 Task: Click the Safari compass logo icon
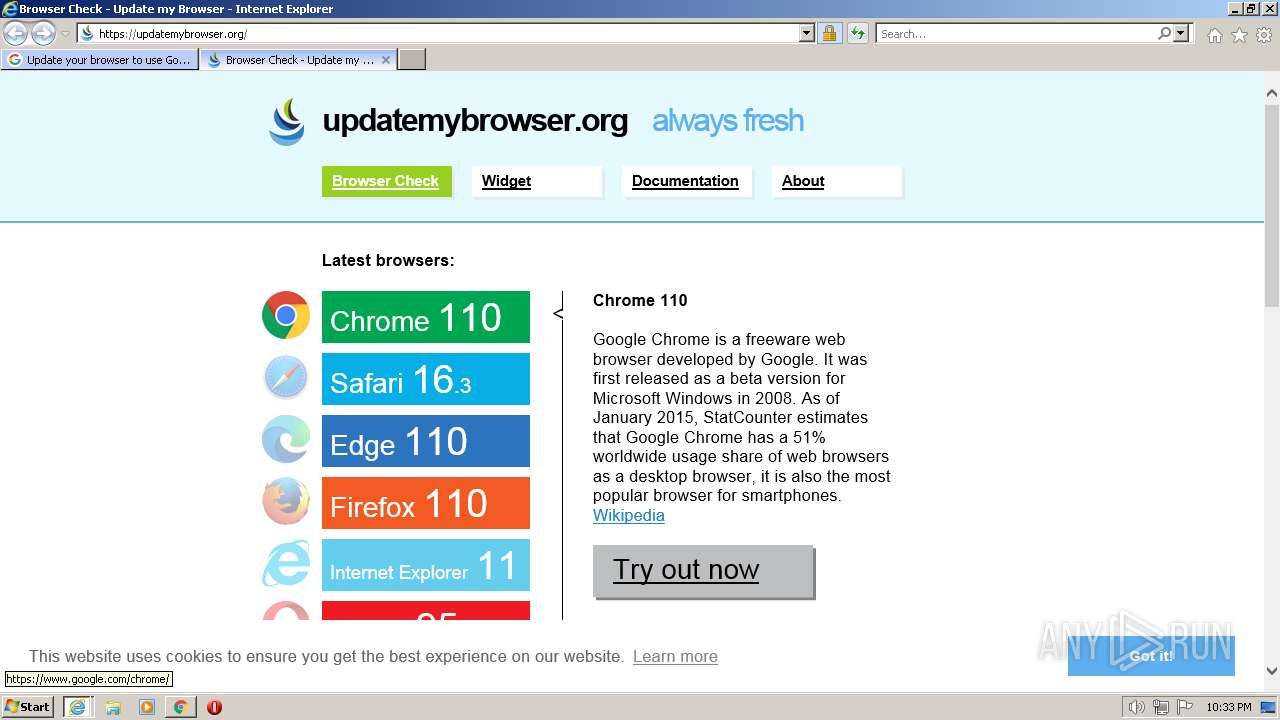[286, 378]
